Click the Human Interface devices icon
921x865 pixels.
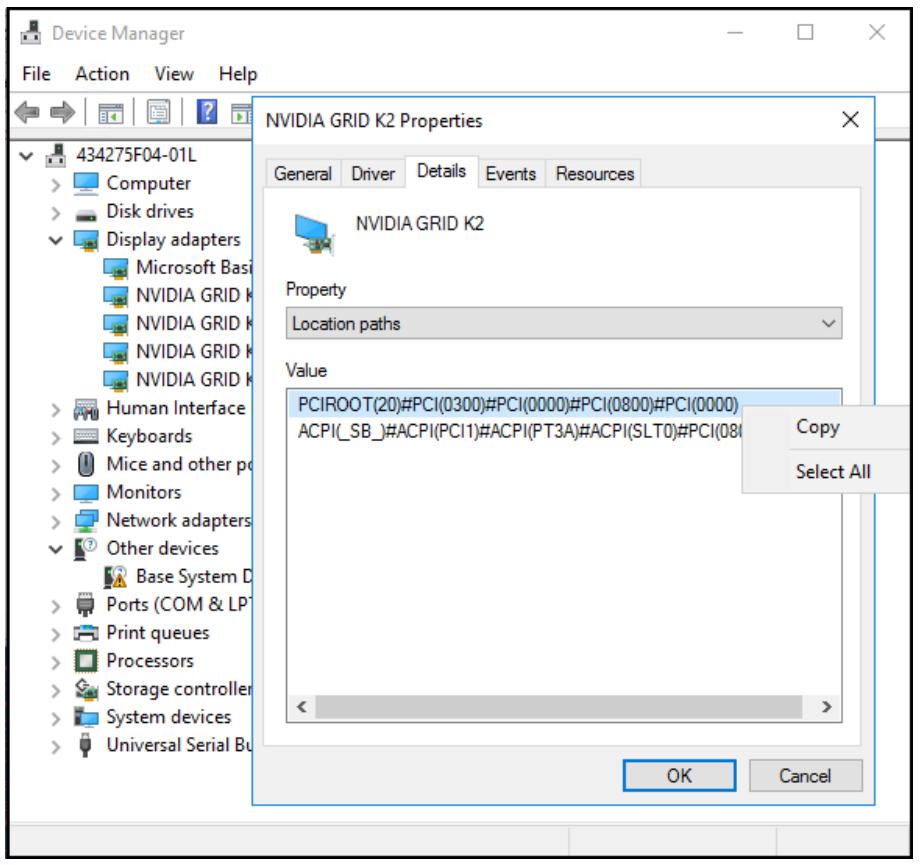pyautogui.click(x=86, y=409)
